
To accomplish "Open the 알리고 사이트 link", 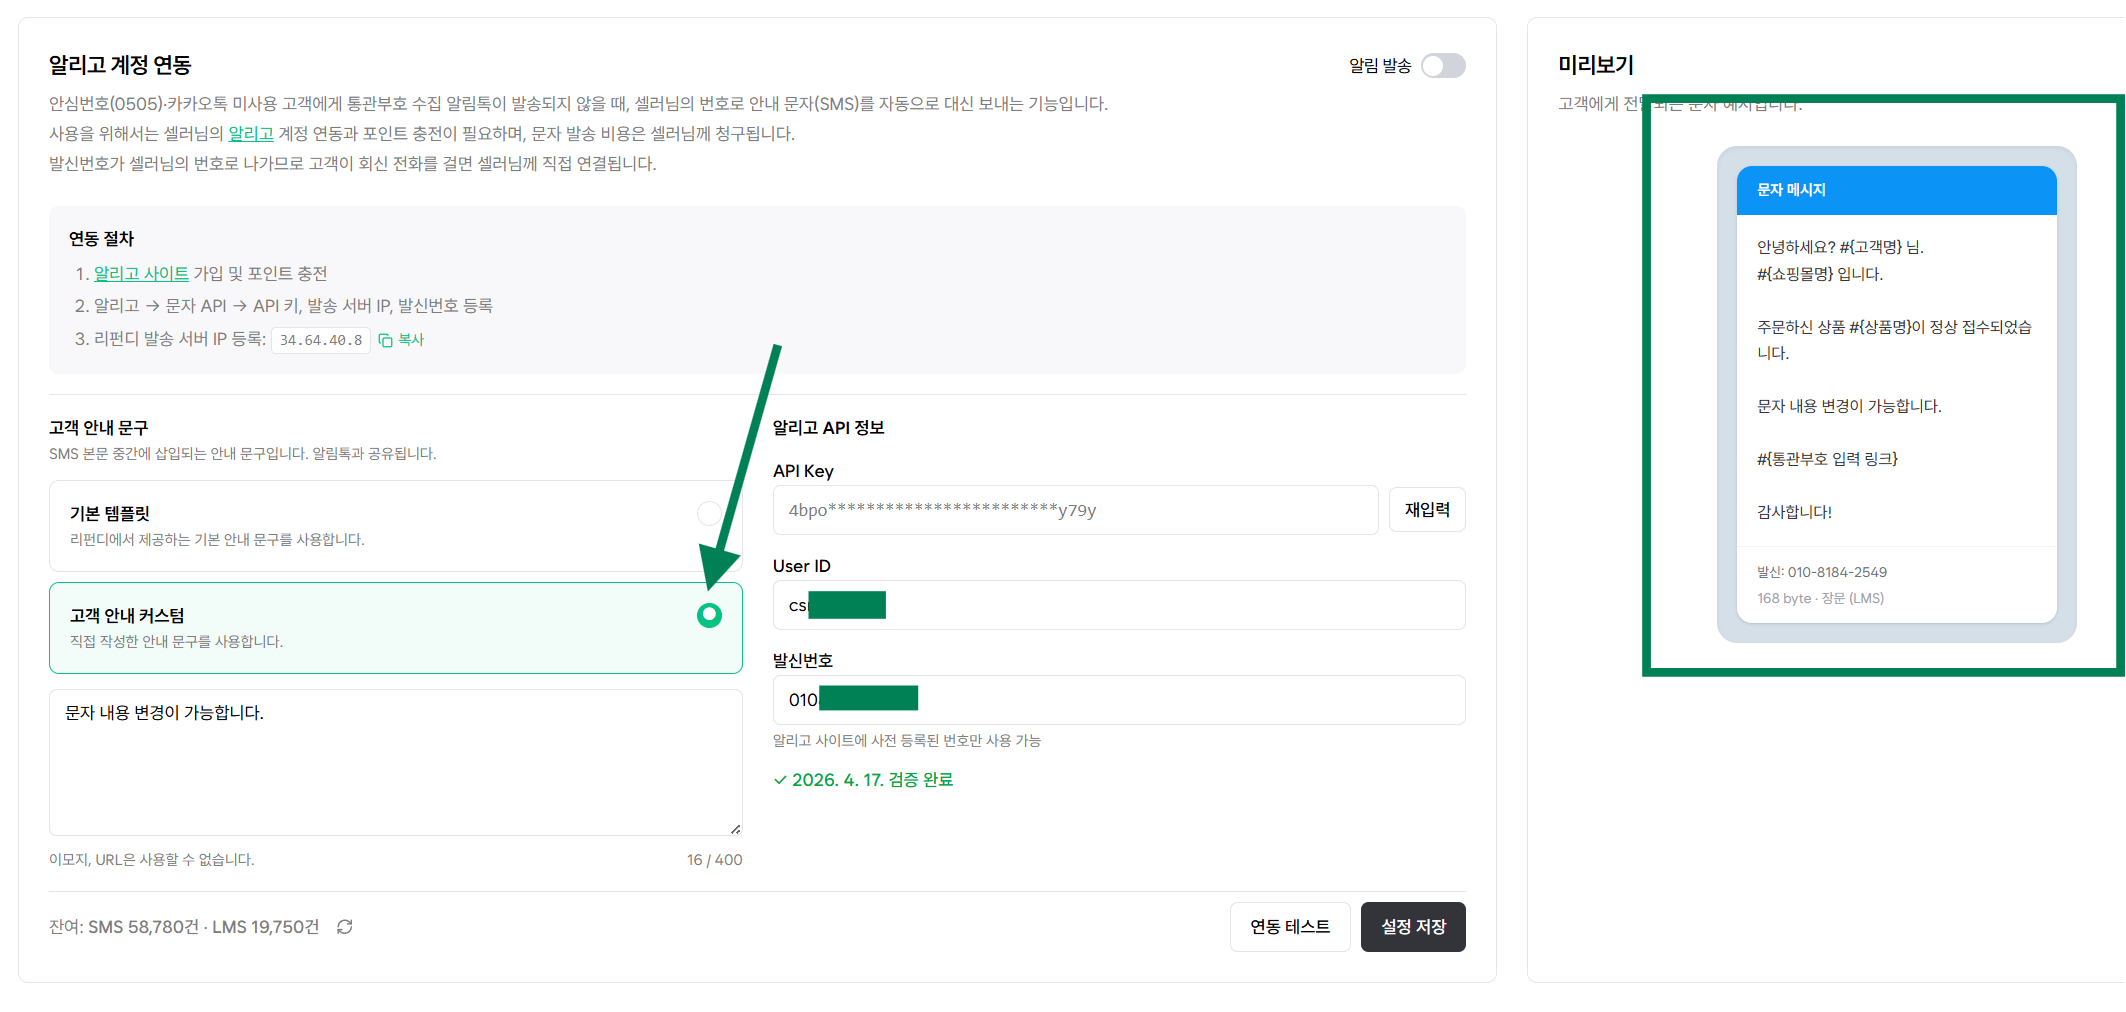I will point(141,274).
